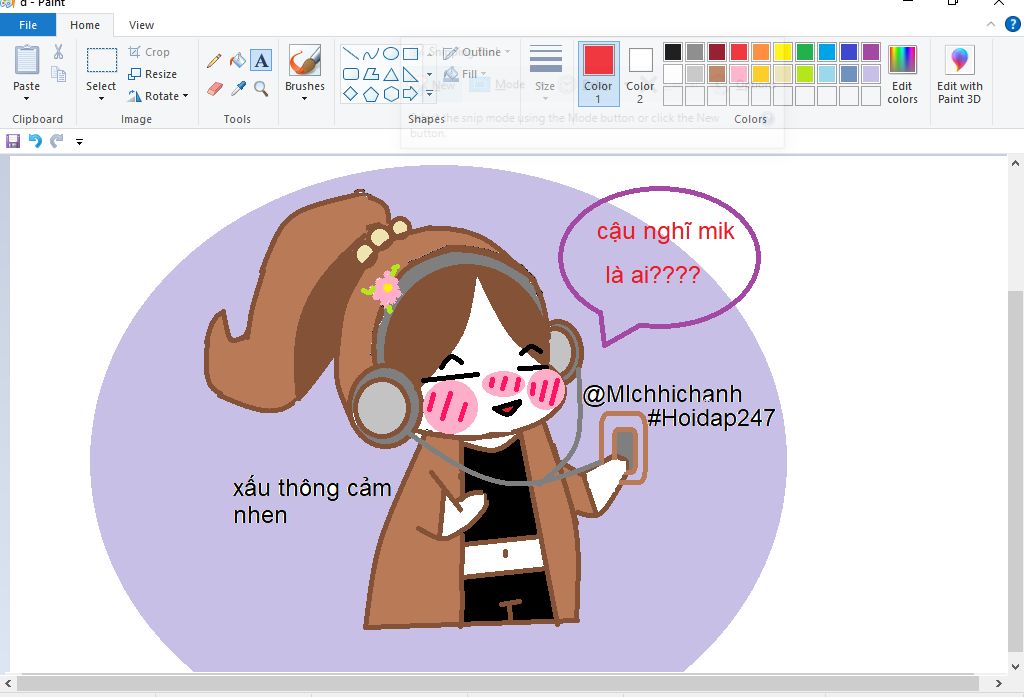Select the Right arrow shape
This screenshot has width=1024, height=697.
[410, 94]
